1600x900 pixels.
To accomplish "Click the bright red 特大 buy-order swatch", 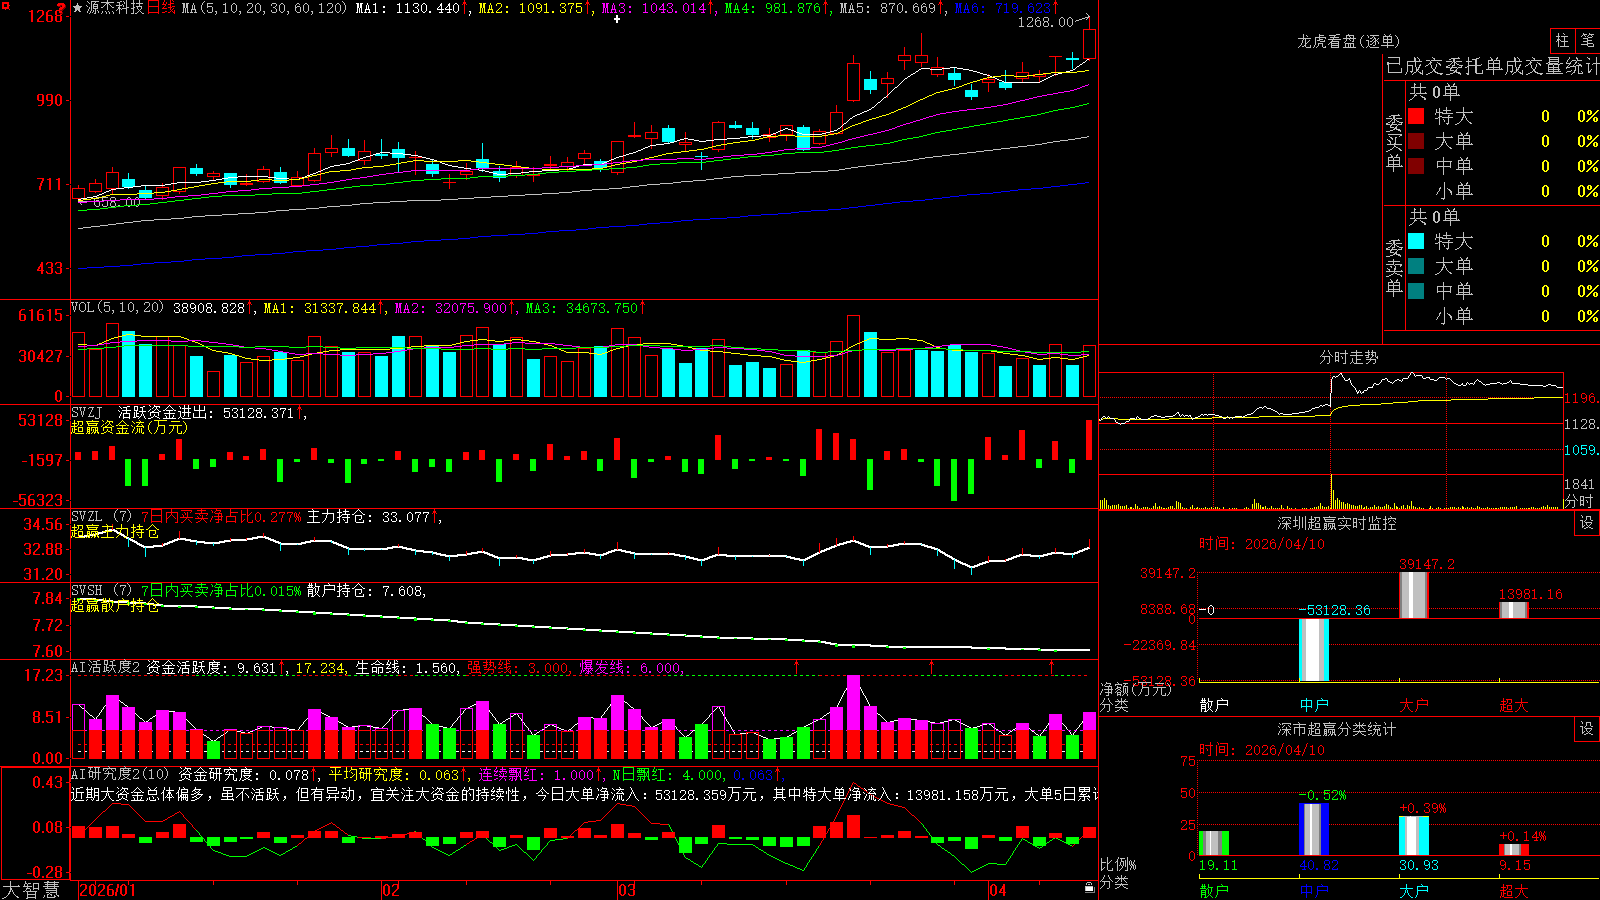I will click(x=1416, y=116).
